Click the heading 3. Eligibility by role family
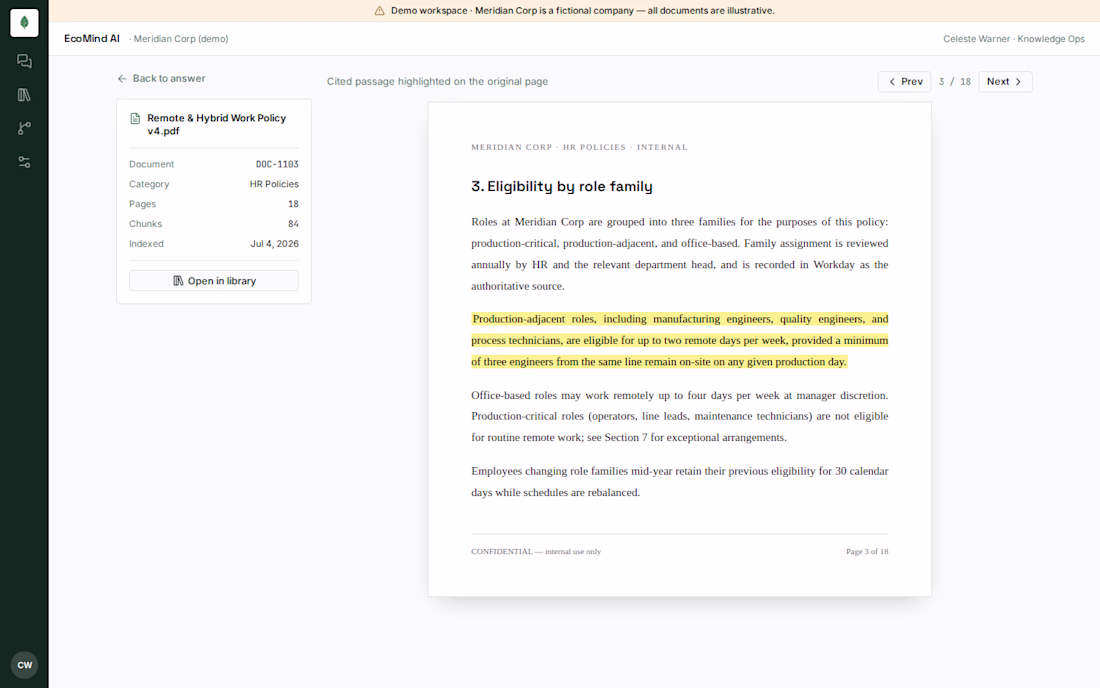Image resolution: width=1100 pixels, height=688 pixels. point(562,186)
